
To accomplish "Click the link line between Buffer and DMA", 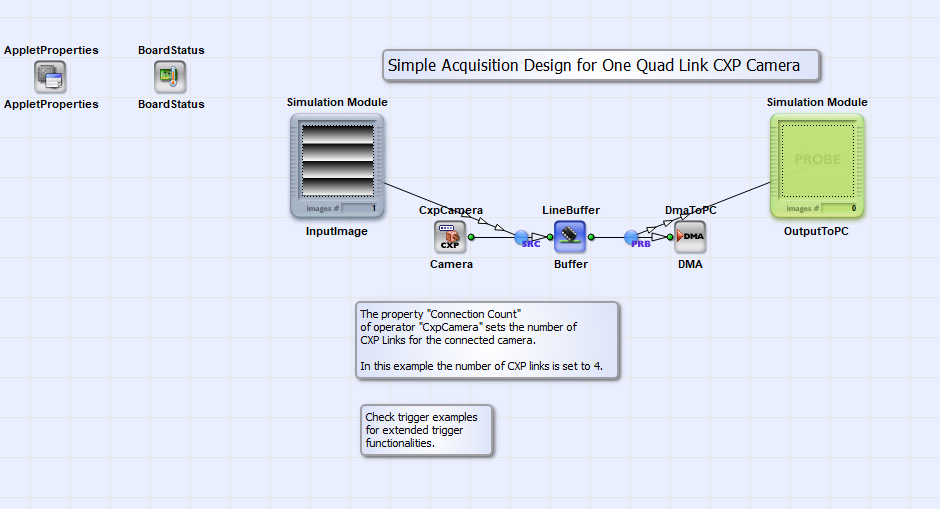I will 610,237.
